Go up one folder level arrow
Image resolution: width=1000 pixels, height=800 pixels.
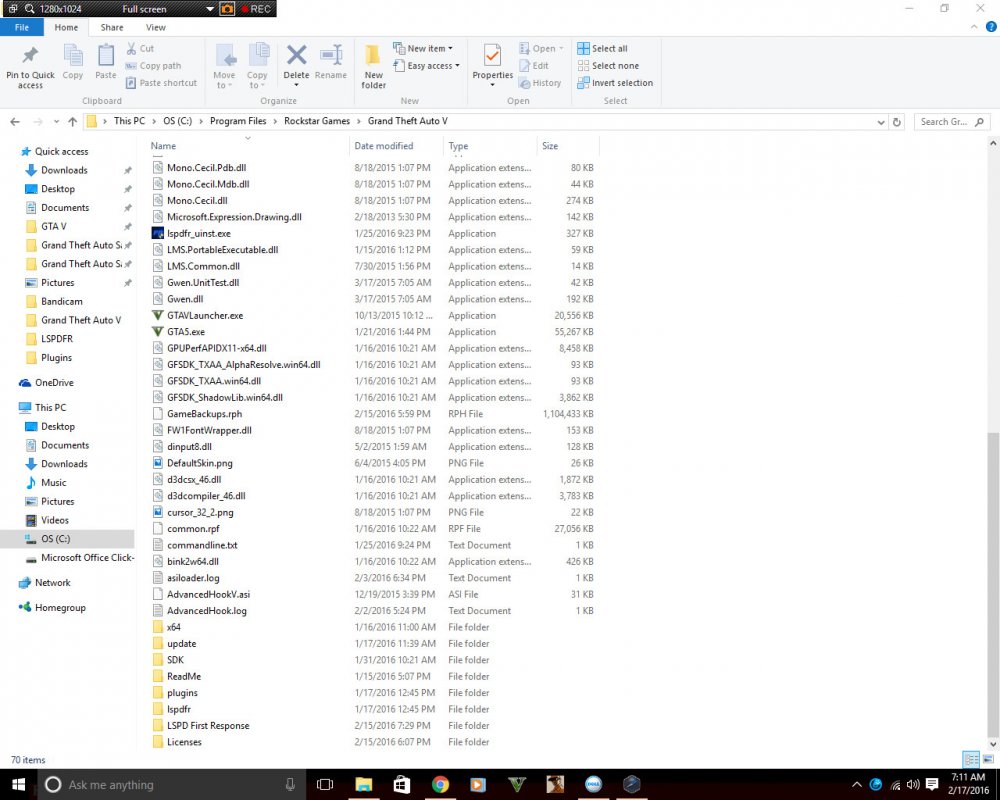pos(72,122)
